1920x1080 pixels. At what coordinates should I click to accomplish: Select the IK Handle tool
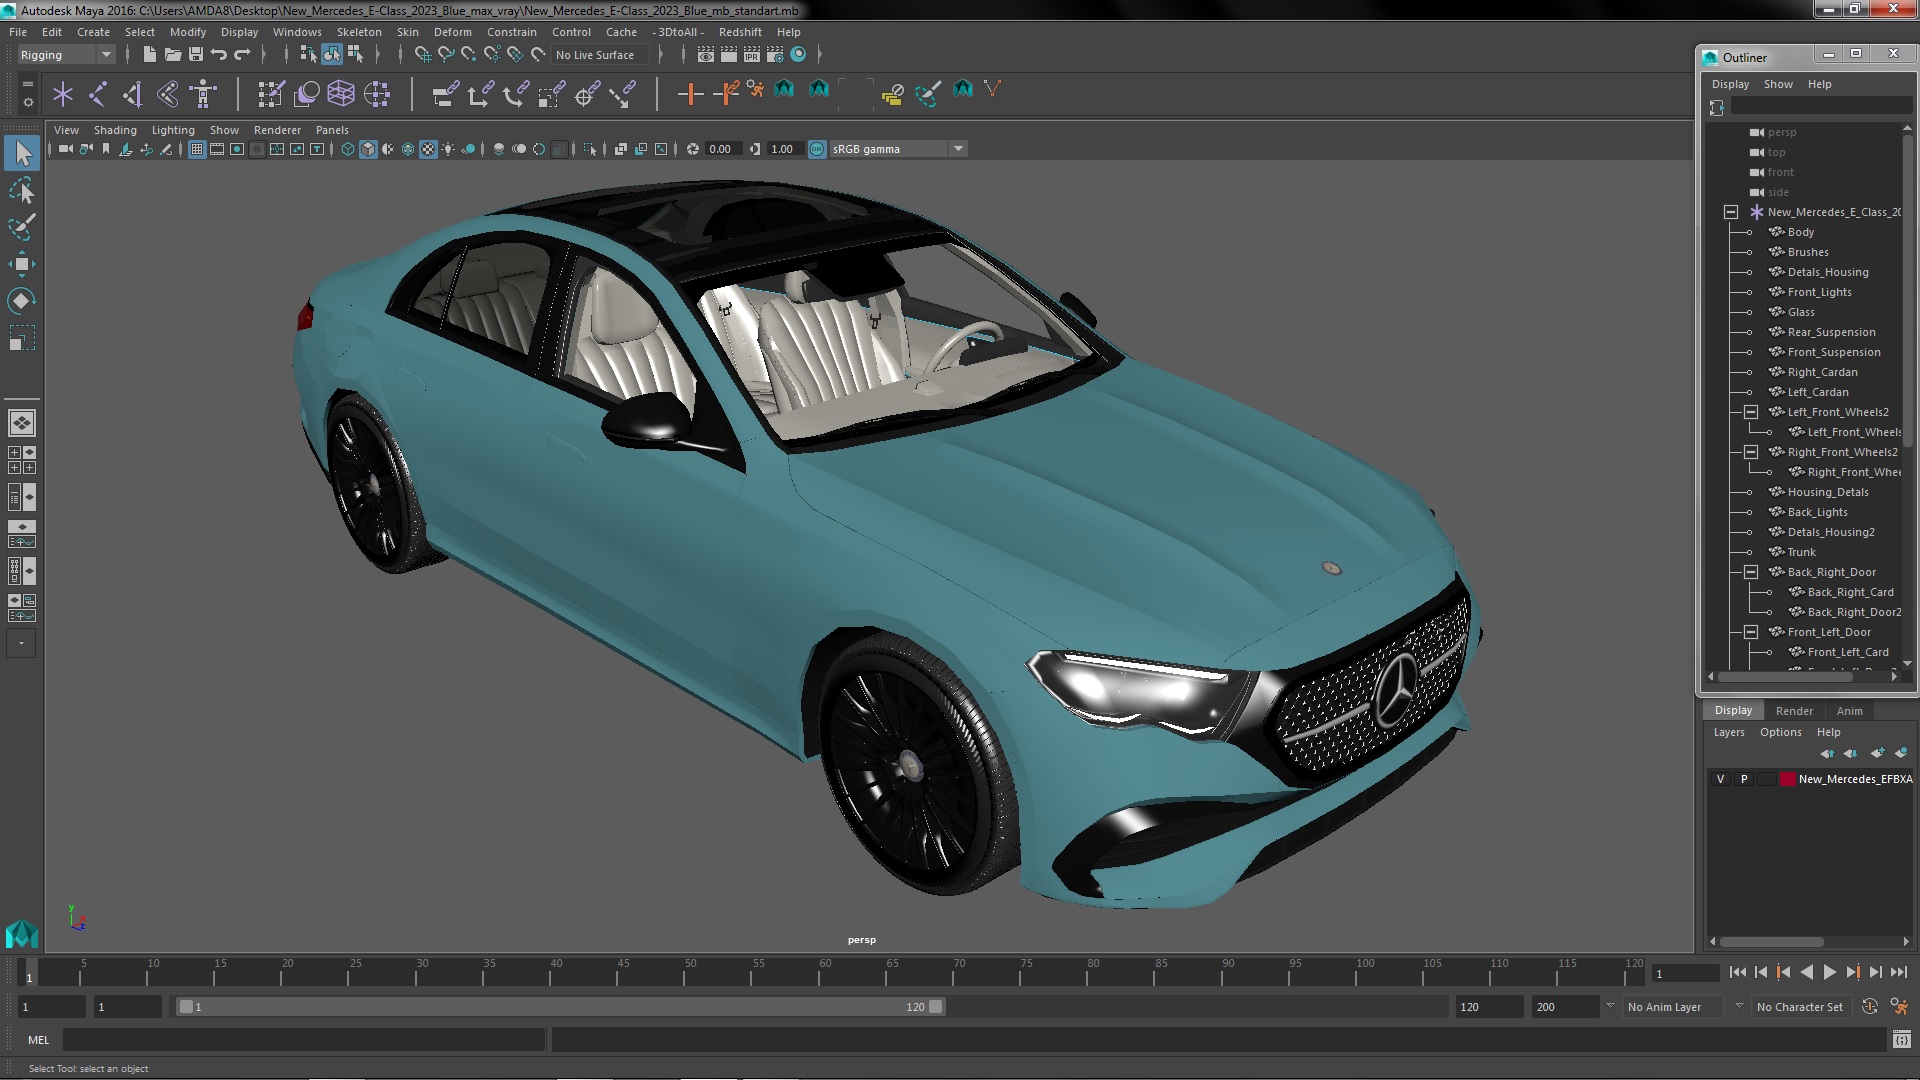click(133, 94)
